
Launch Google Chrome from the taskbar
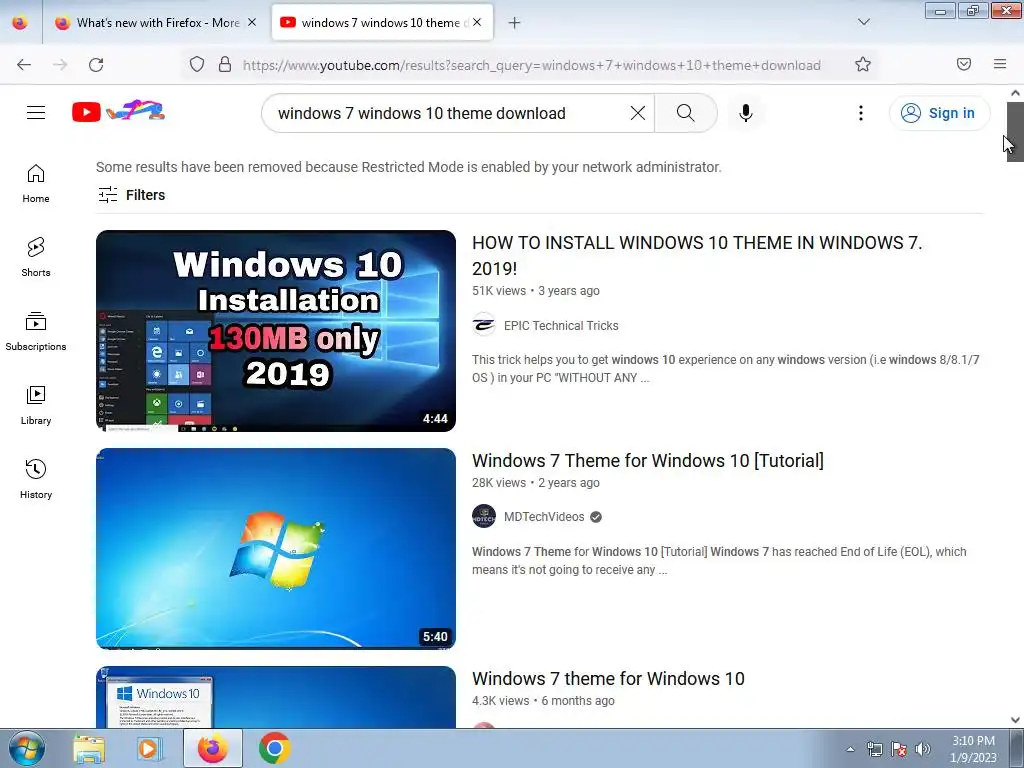[x=274, y=748]
